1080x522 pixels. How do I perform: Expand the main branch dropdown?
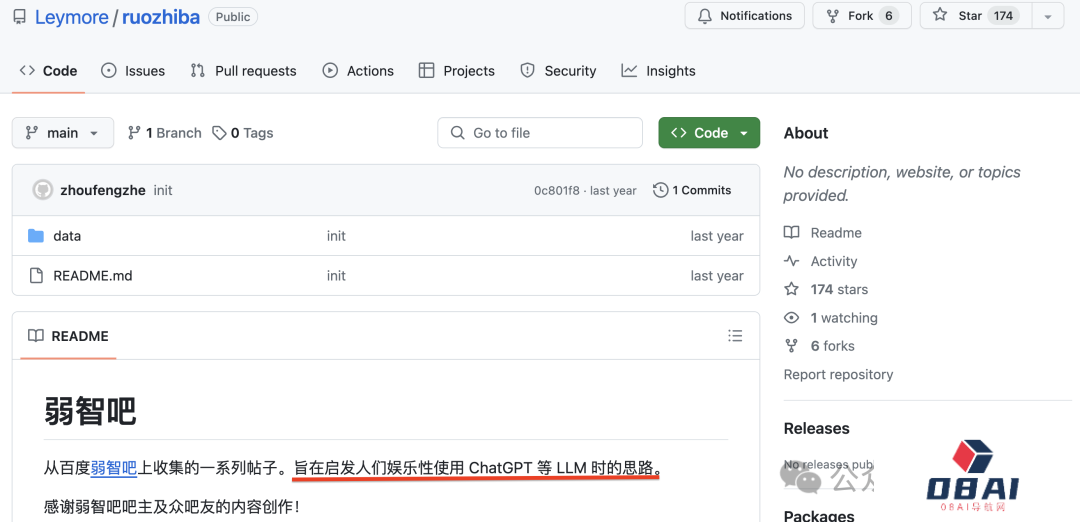[x=62, y=133]
